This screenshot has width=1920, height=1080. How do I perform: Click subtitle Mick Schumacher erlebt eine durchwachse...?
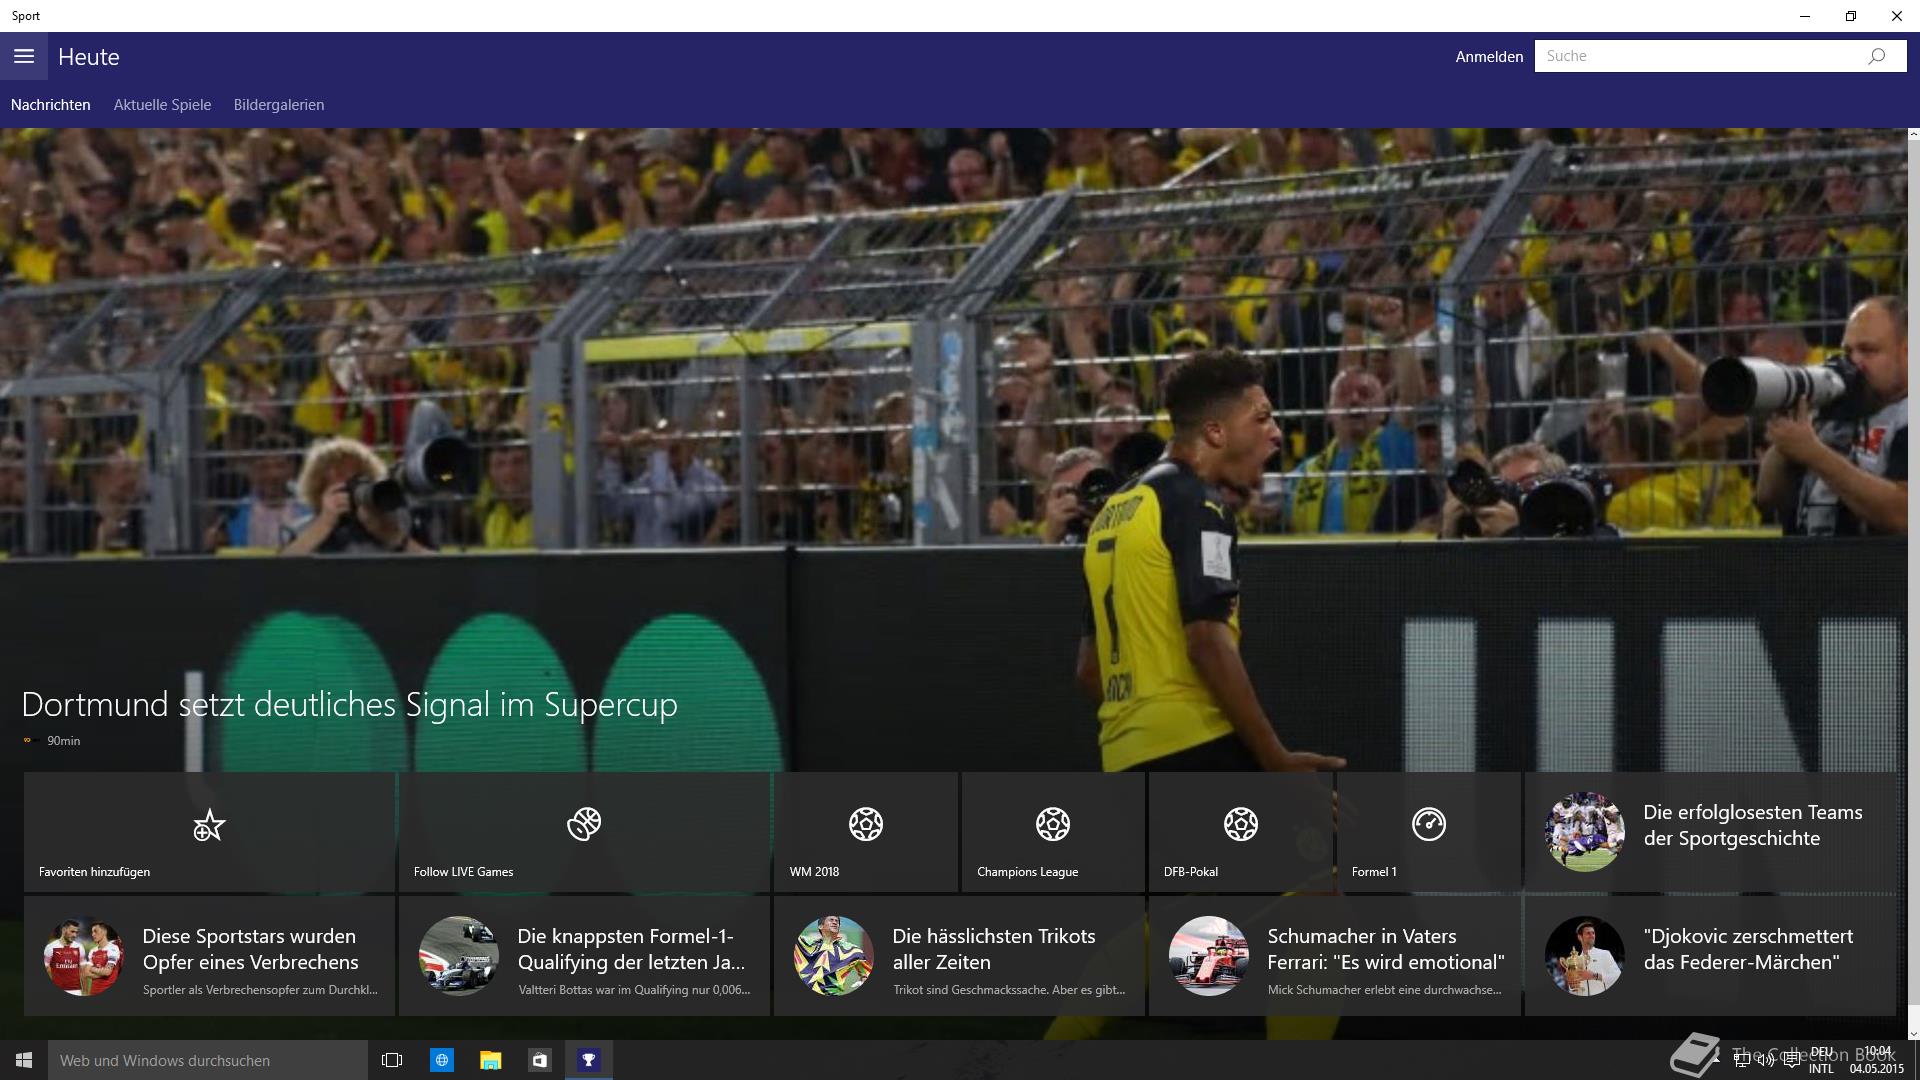tap(1385, 990)
